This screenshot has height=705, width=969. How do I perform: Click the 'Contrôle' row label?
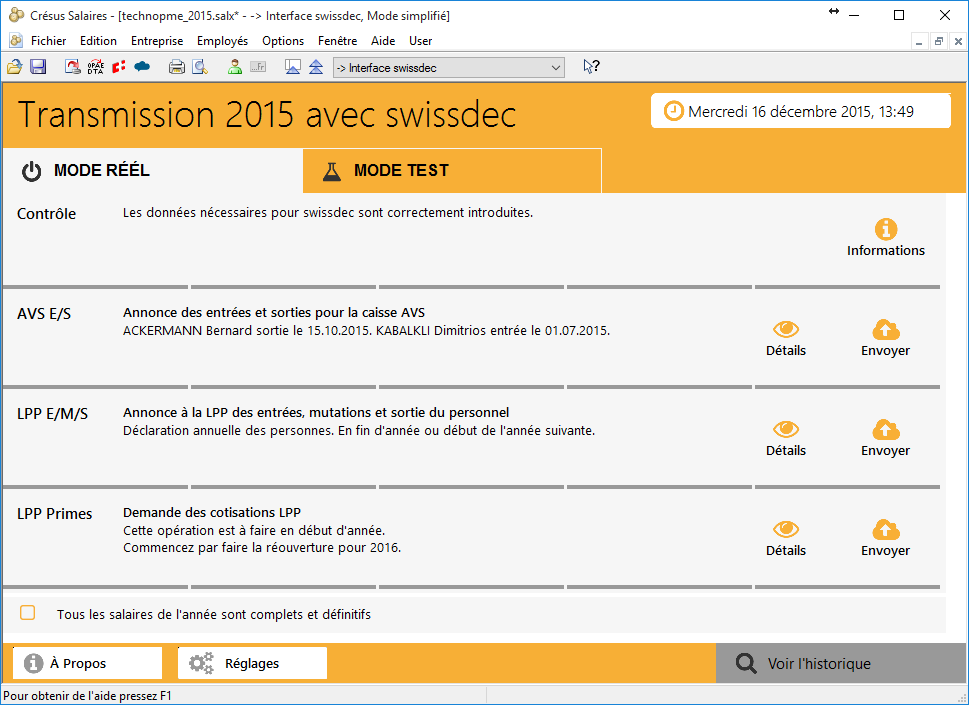pos(46,214)
